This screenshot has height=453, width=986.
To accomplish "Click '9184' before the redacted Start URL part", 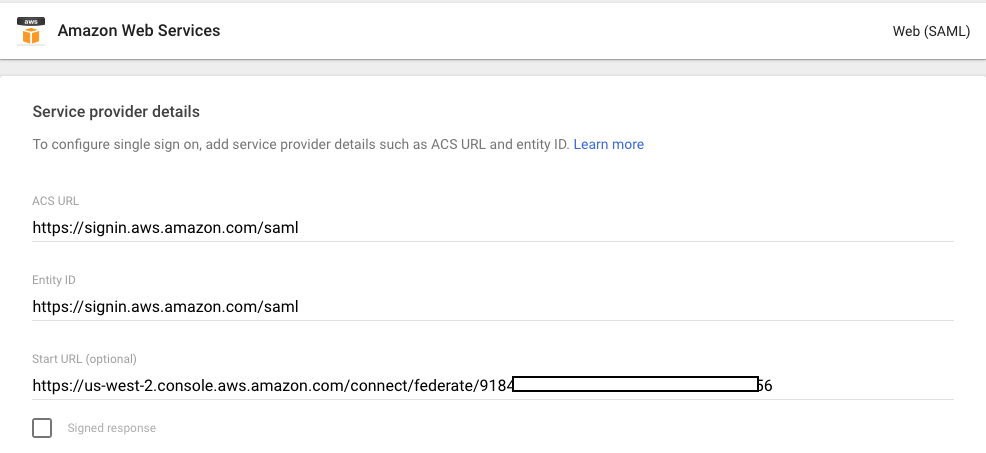I will point(495,385).
